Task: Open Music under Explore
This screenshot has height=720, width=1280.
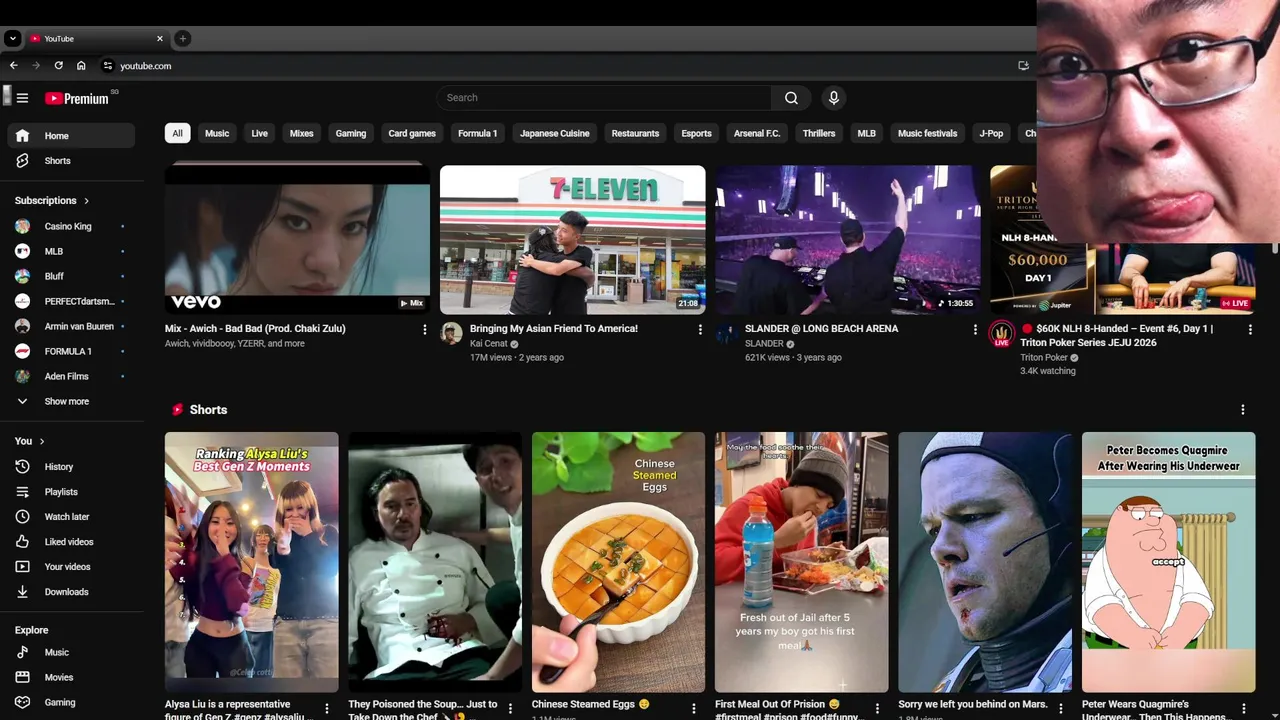Action: 70,652
